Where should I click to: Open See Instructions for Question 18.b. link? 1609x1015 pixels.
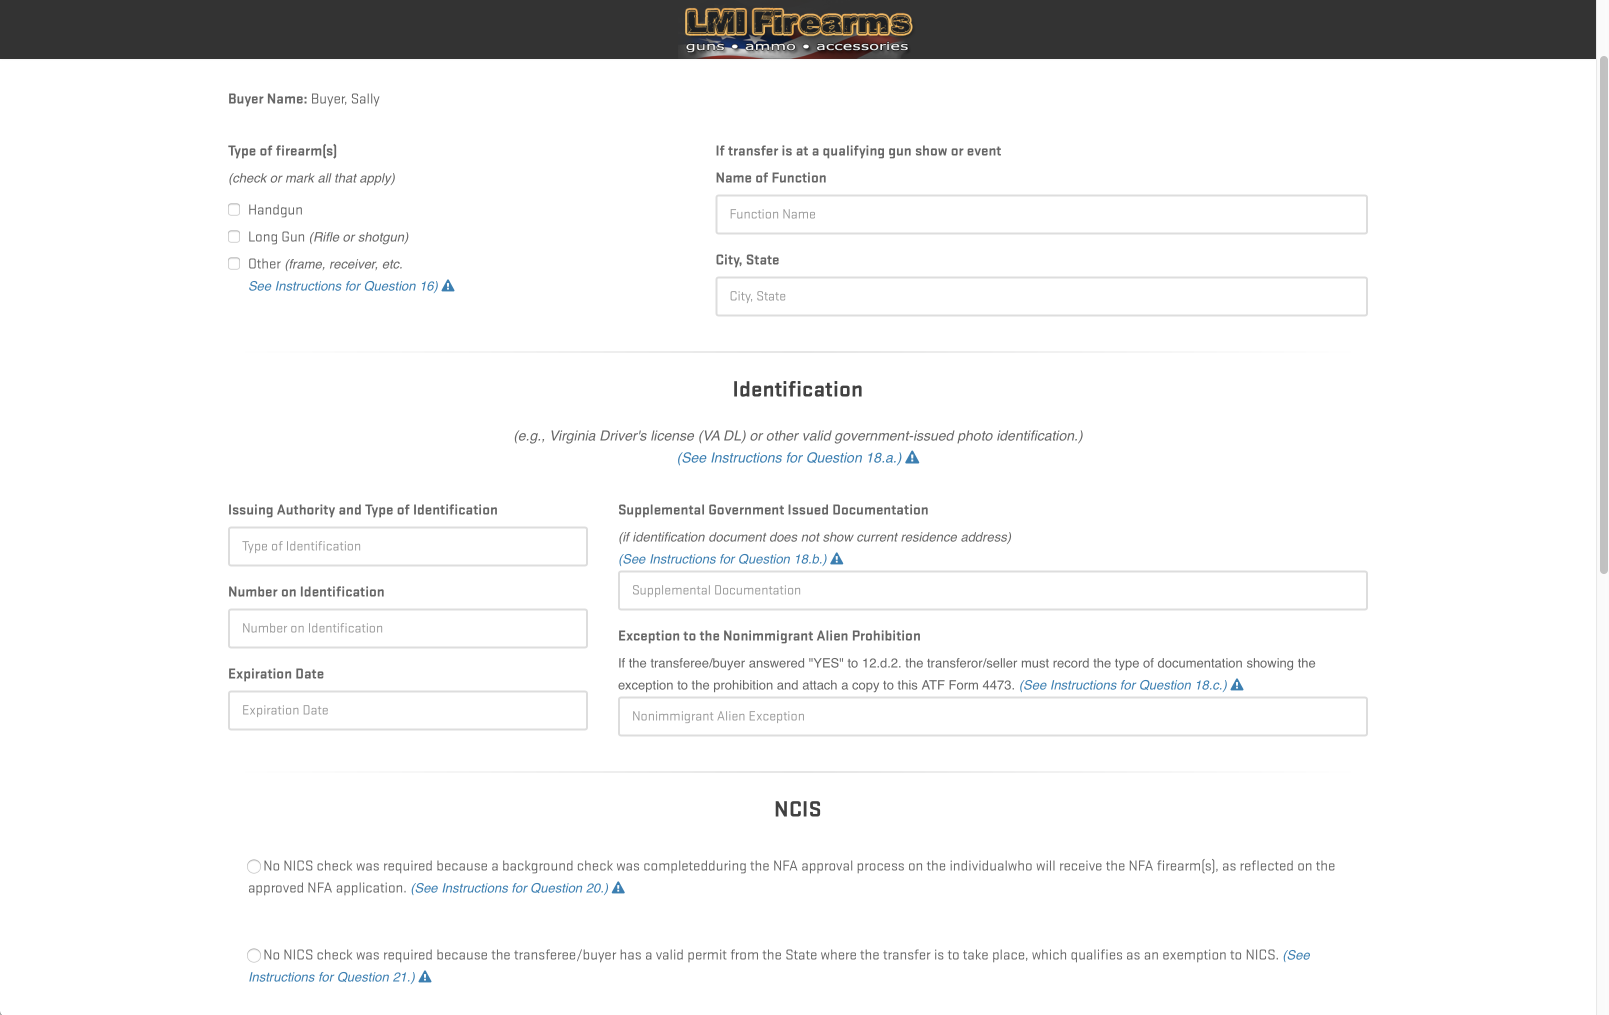[723, 559]
